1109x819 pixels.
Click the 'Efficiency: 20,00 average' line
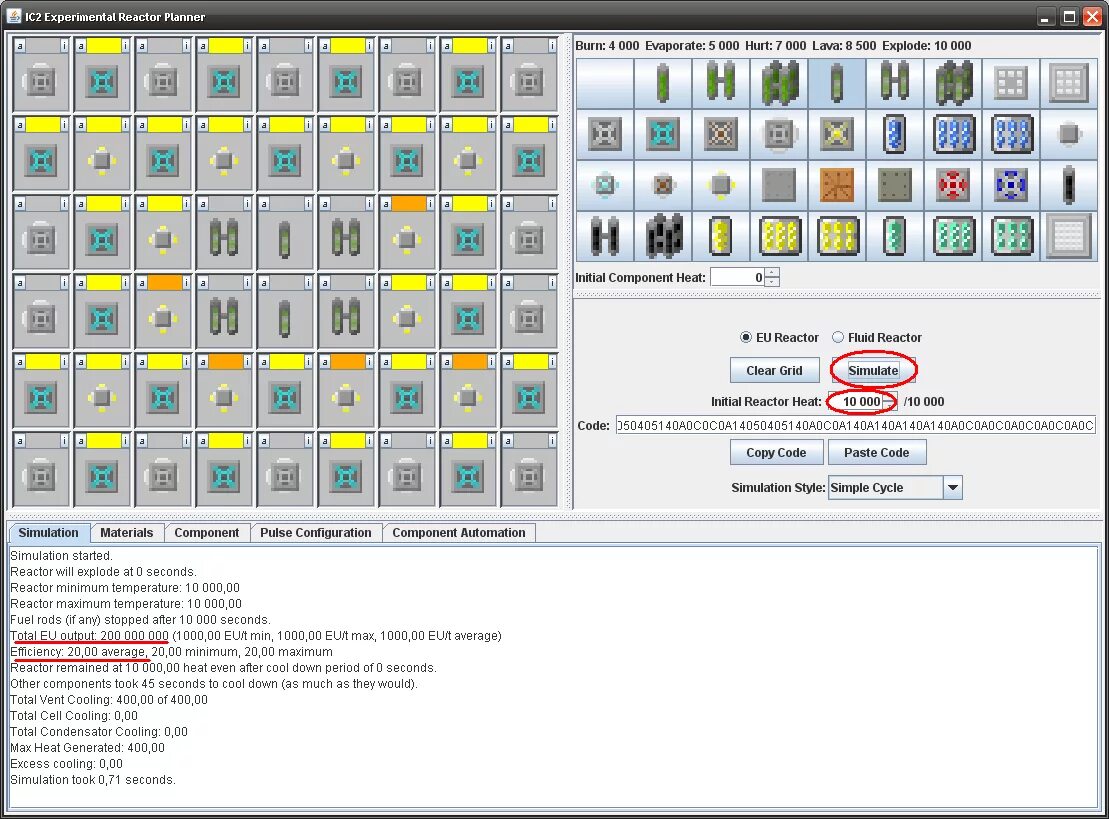pyautogui.click(x=79, y=652)
